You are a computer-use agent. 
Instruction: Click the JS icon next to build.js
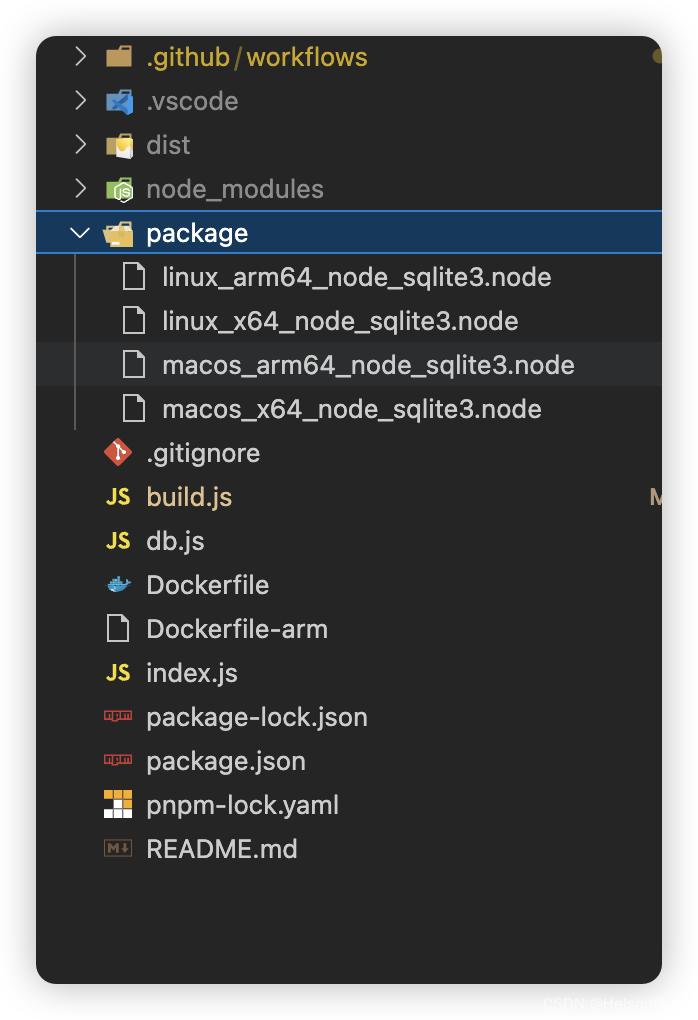tap(117, 497)
